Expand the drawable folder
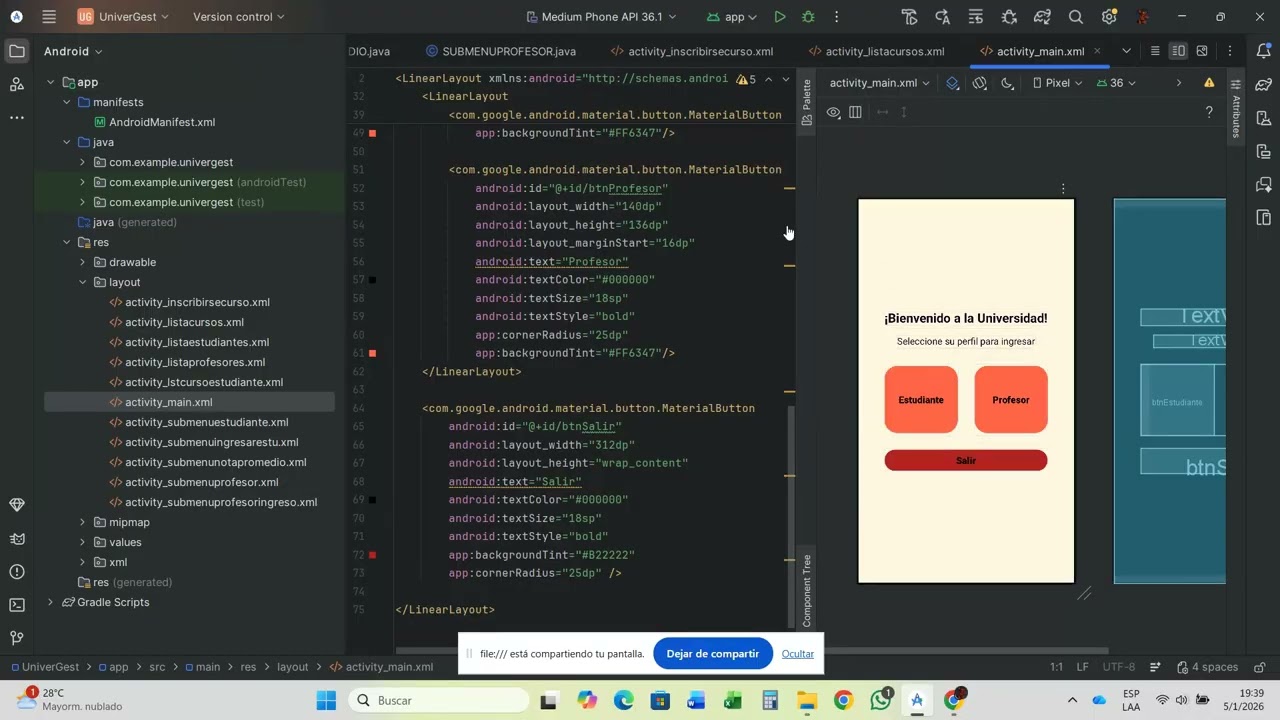This screenshot has width=1280, height=720. pyautogui.click(x=82, y=262)
